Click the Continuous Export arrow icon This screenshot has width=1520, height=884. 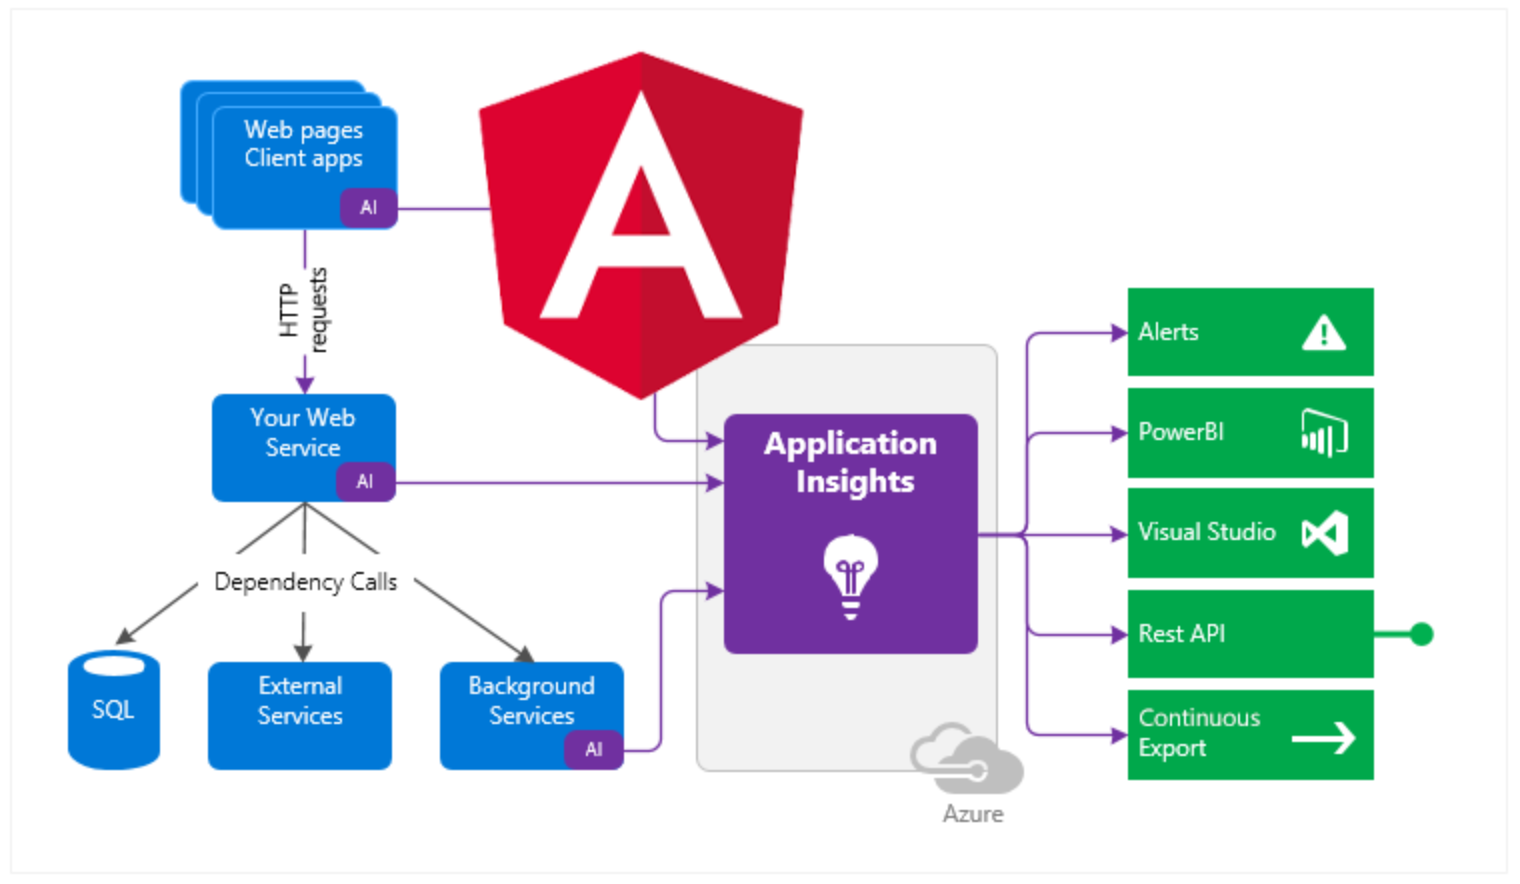coord(1323,738)
